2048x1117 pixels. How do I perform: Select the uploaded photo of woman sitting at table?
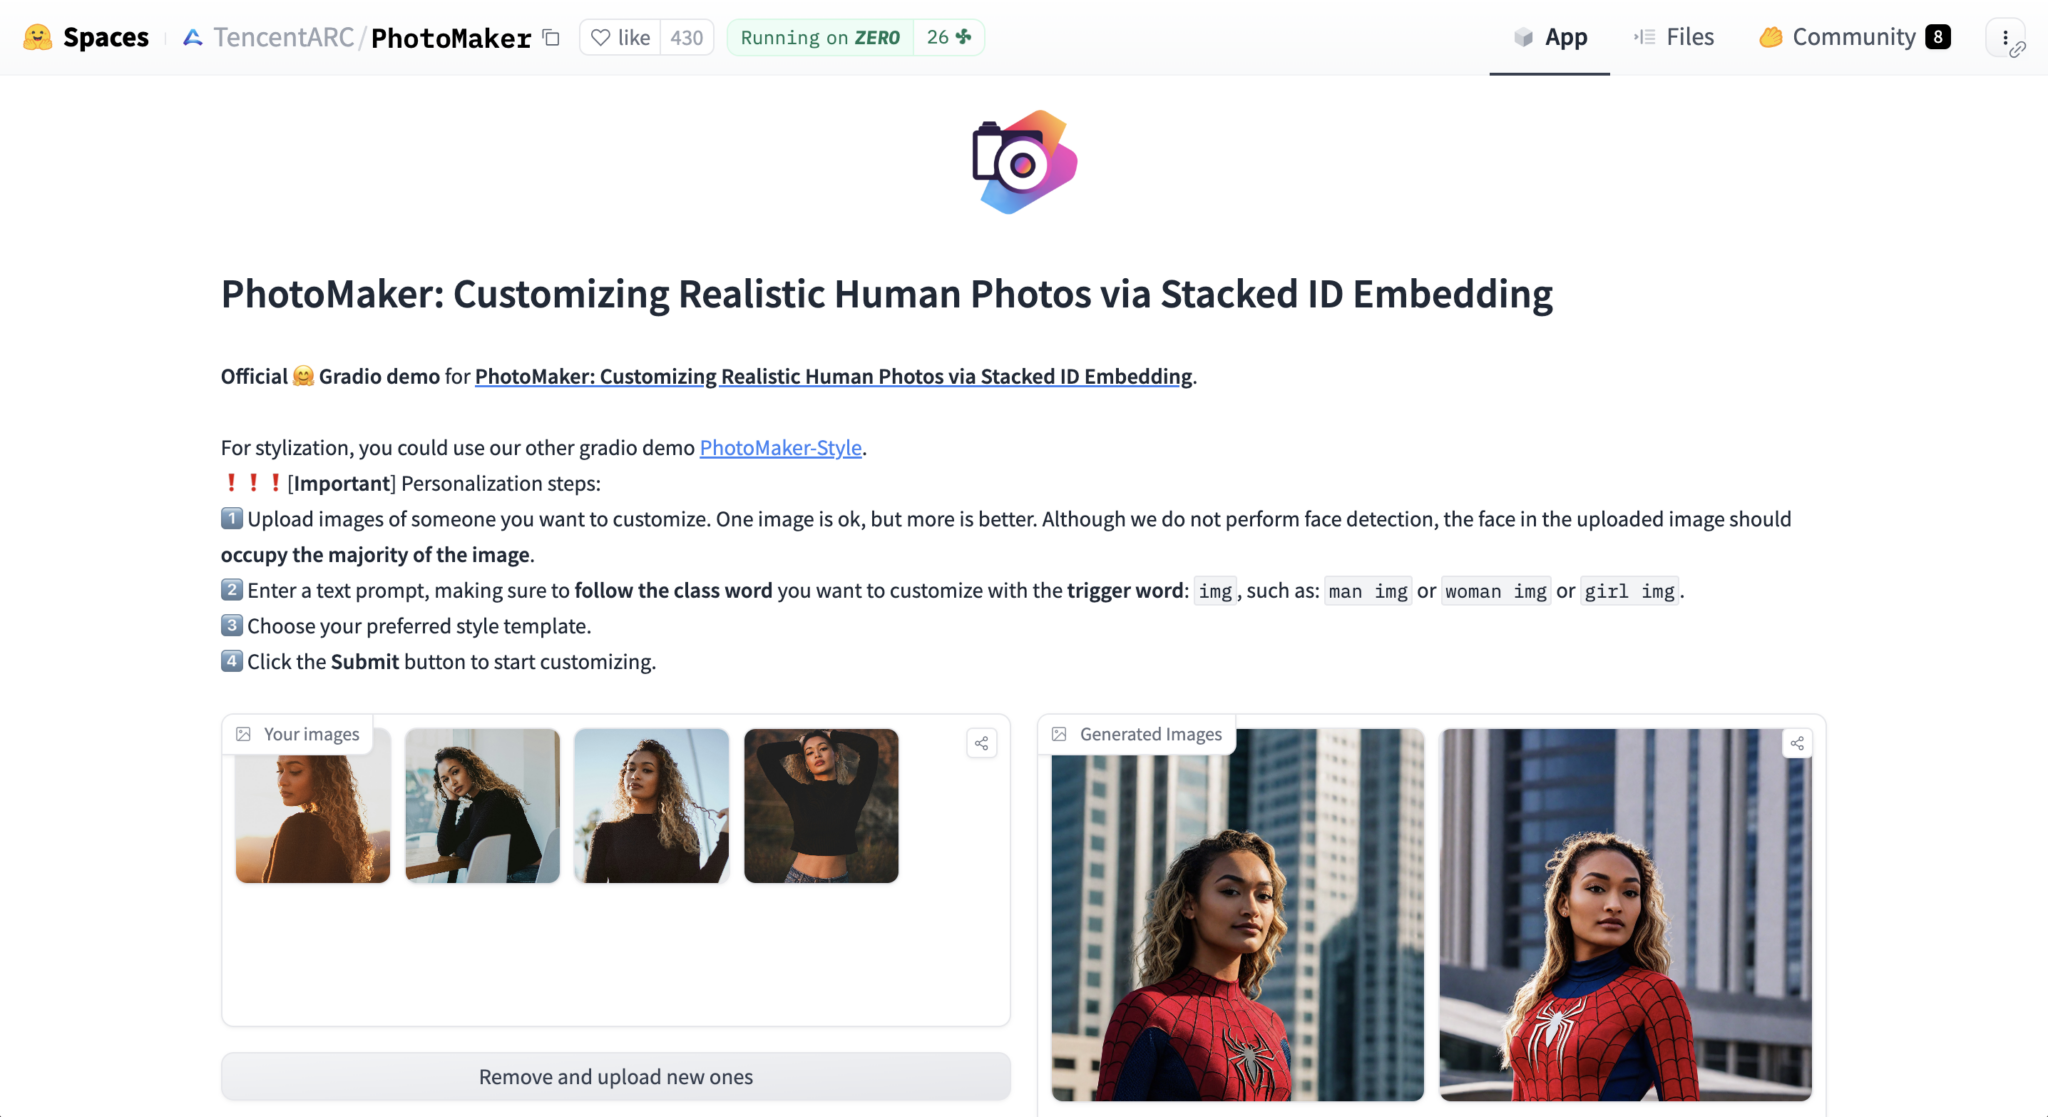point(482,806)
